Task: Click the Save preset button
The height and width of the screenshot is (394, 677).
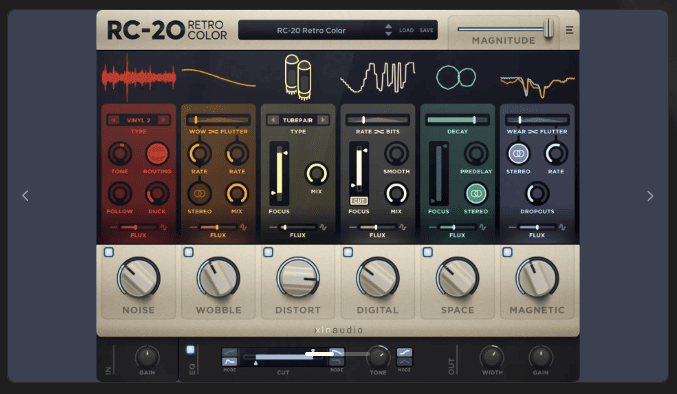Action: click(x=427, y=30)
